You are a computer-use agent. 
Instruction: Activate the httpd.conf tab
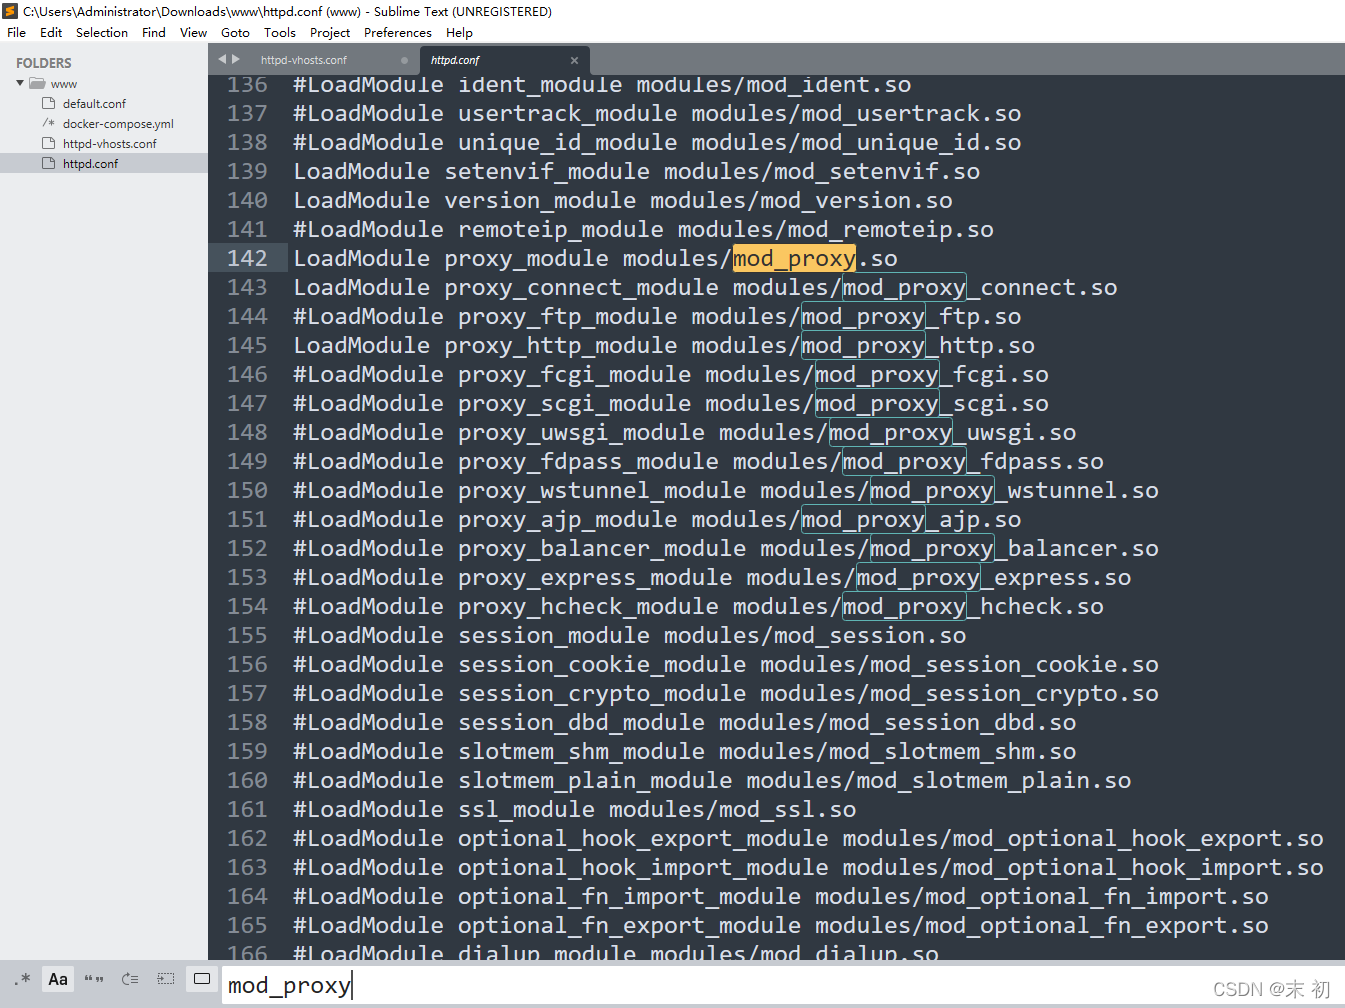[455, 60]
